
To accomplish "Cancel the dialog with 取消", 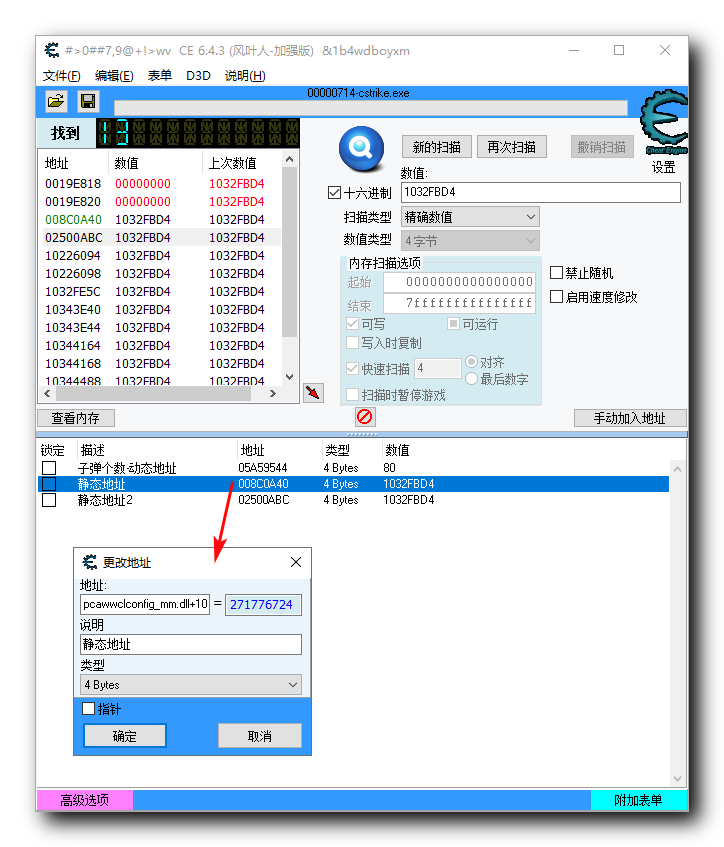I will coord(260,736).
